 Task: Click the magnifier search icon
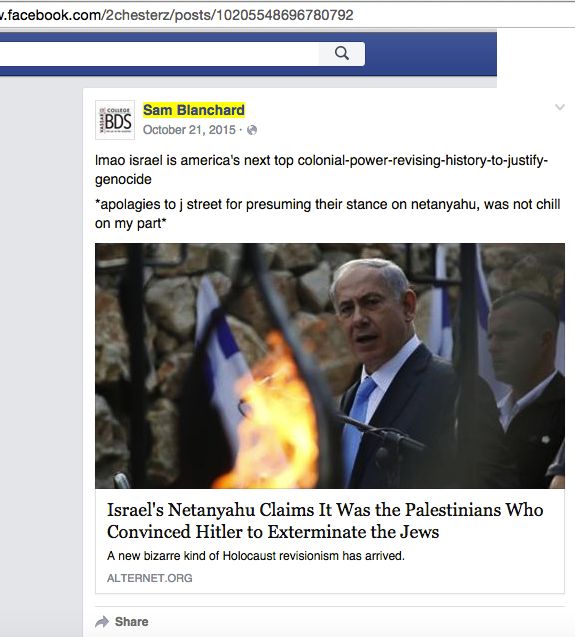(342, 53)
